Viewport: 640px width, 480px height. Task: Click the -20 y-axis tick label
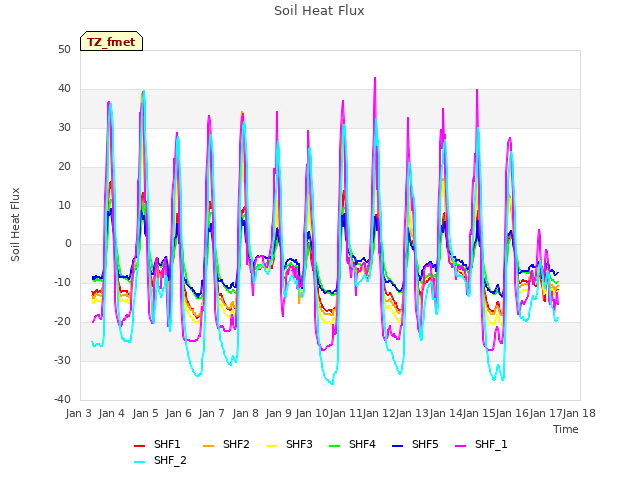tap(62, 322)
